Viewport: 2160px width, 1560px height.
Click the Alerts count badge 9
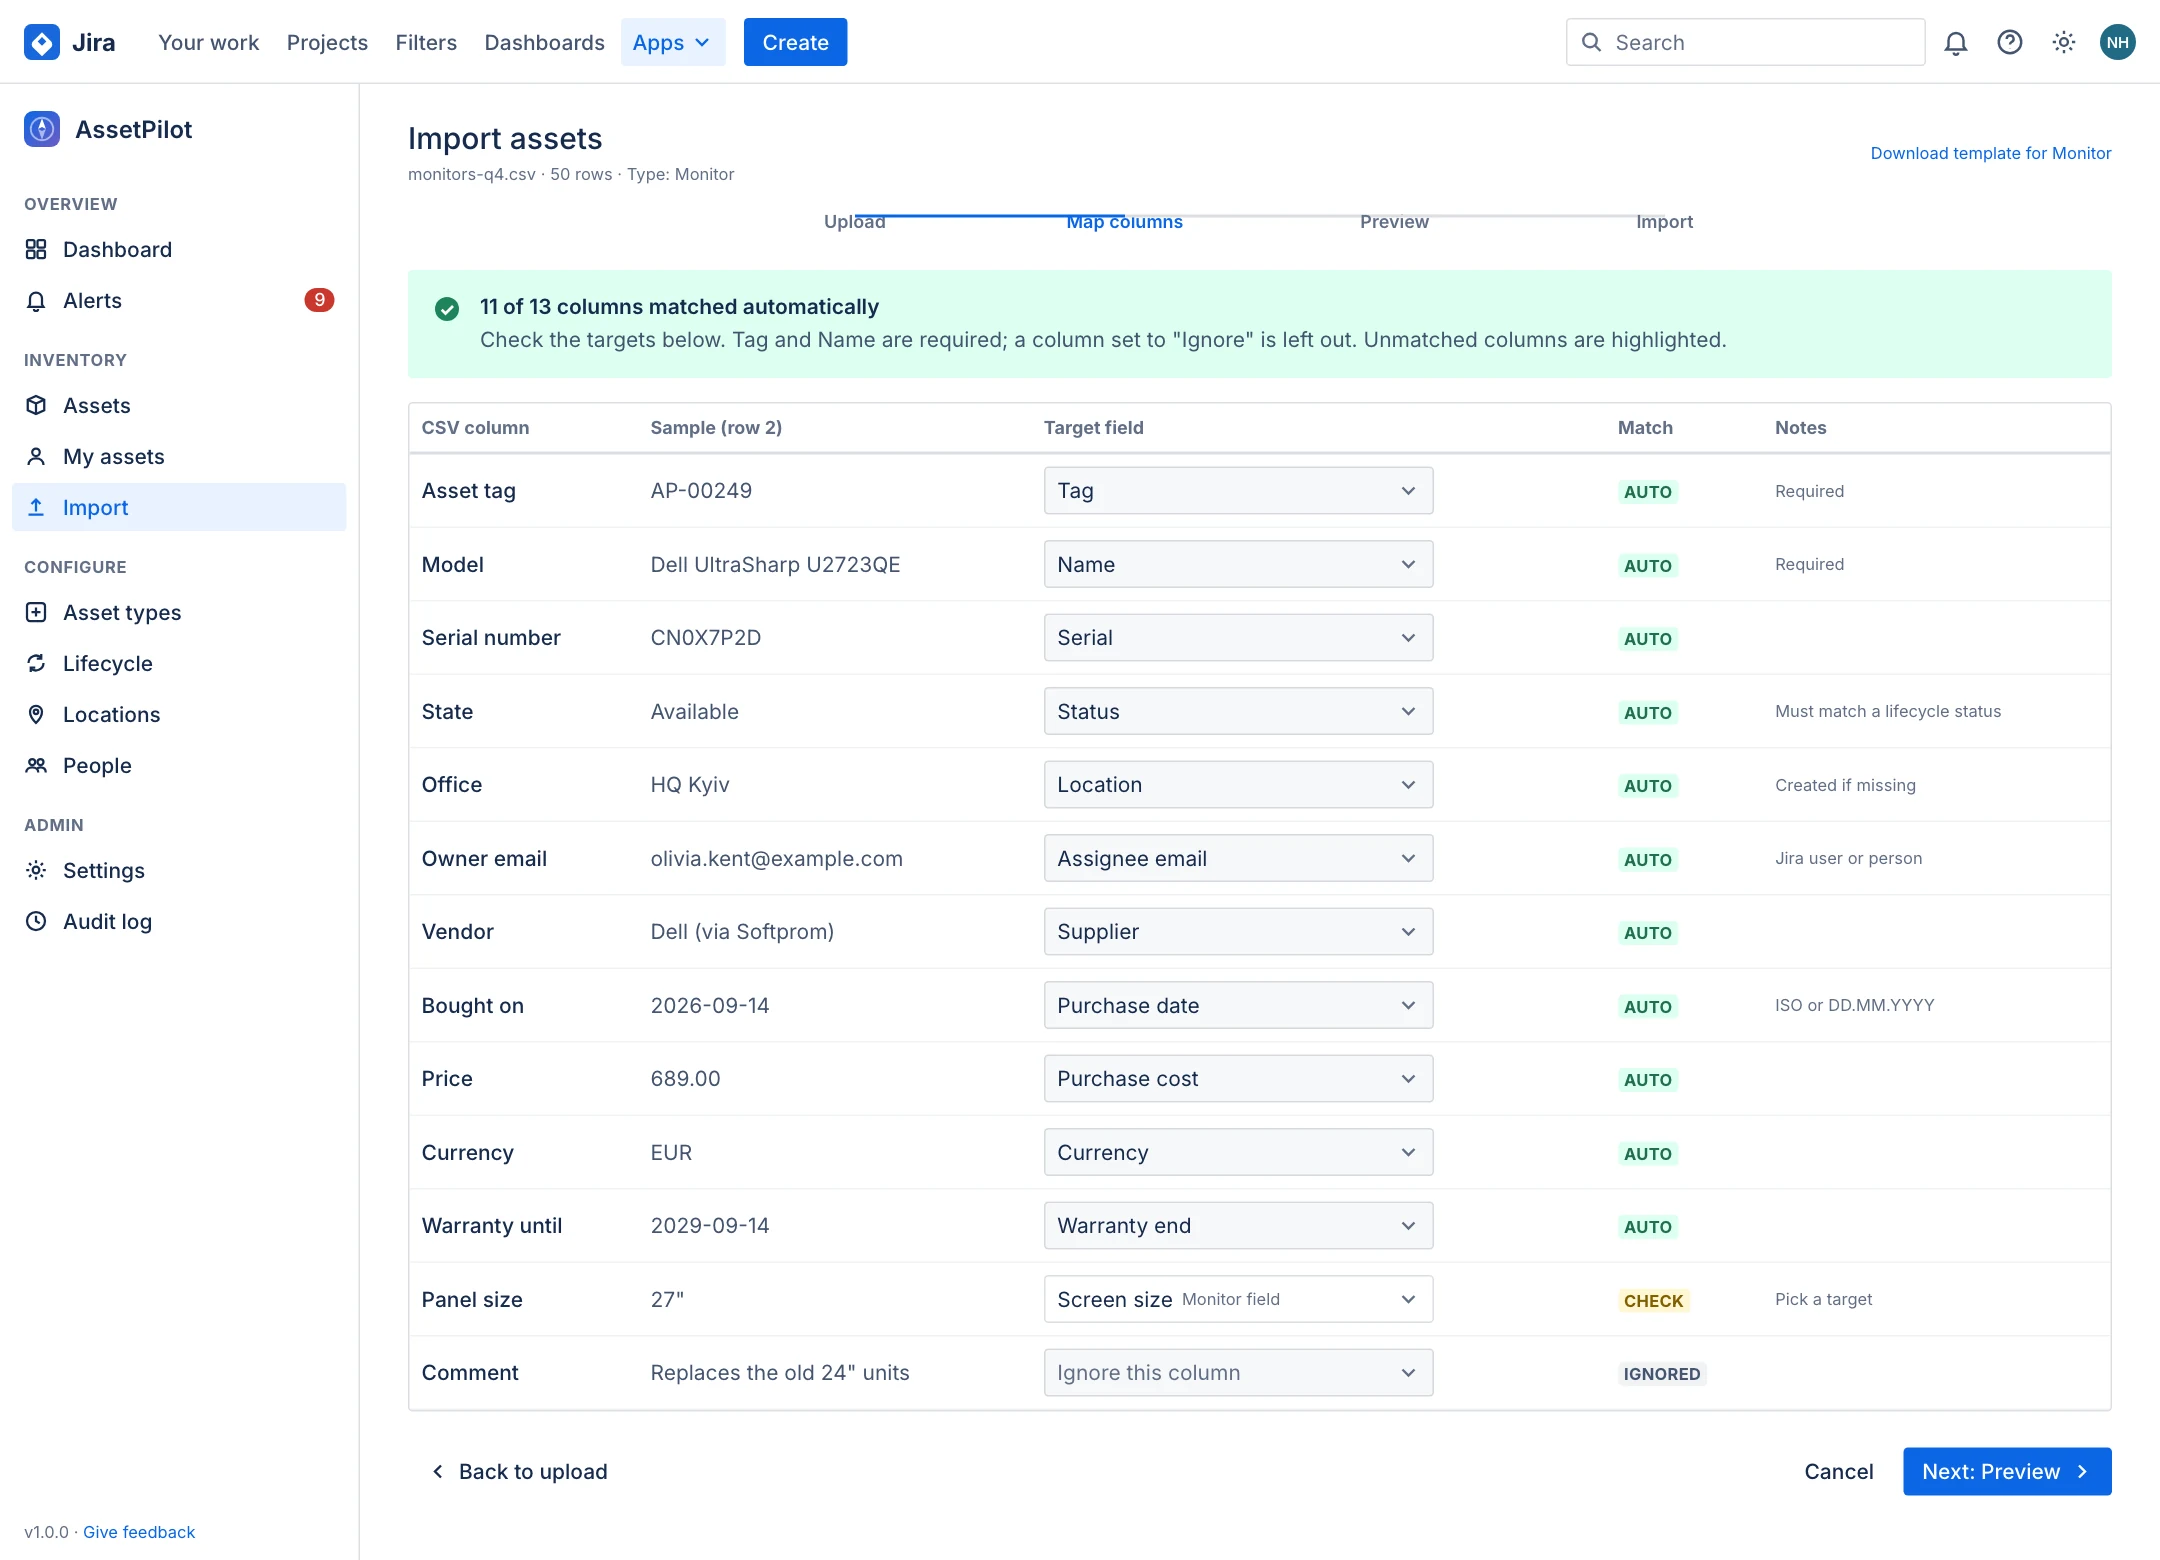[319, 300]
